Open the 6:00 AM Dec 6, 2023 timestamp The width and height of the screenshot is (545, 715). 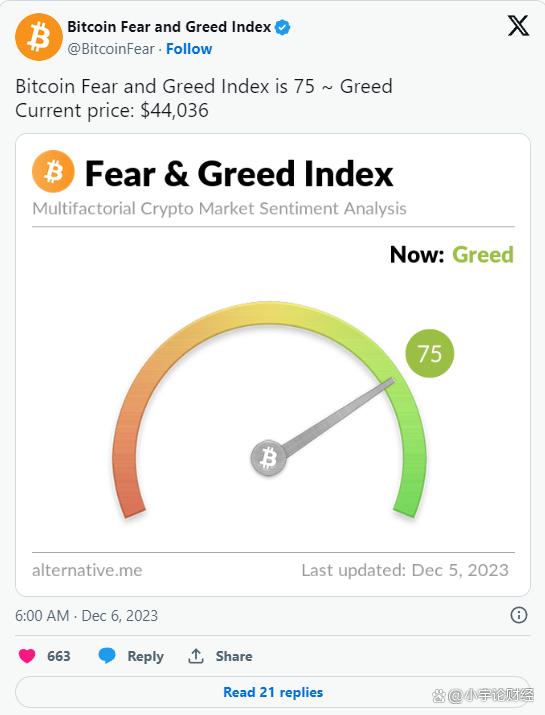coord(86,616)
